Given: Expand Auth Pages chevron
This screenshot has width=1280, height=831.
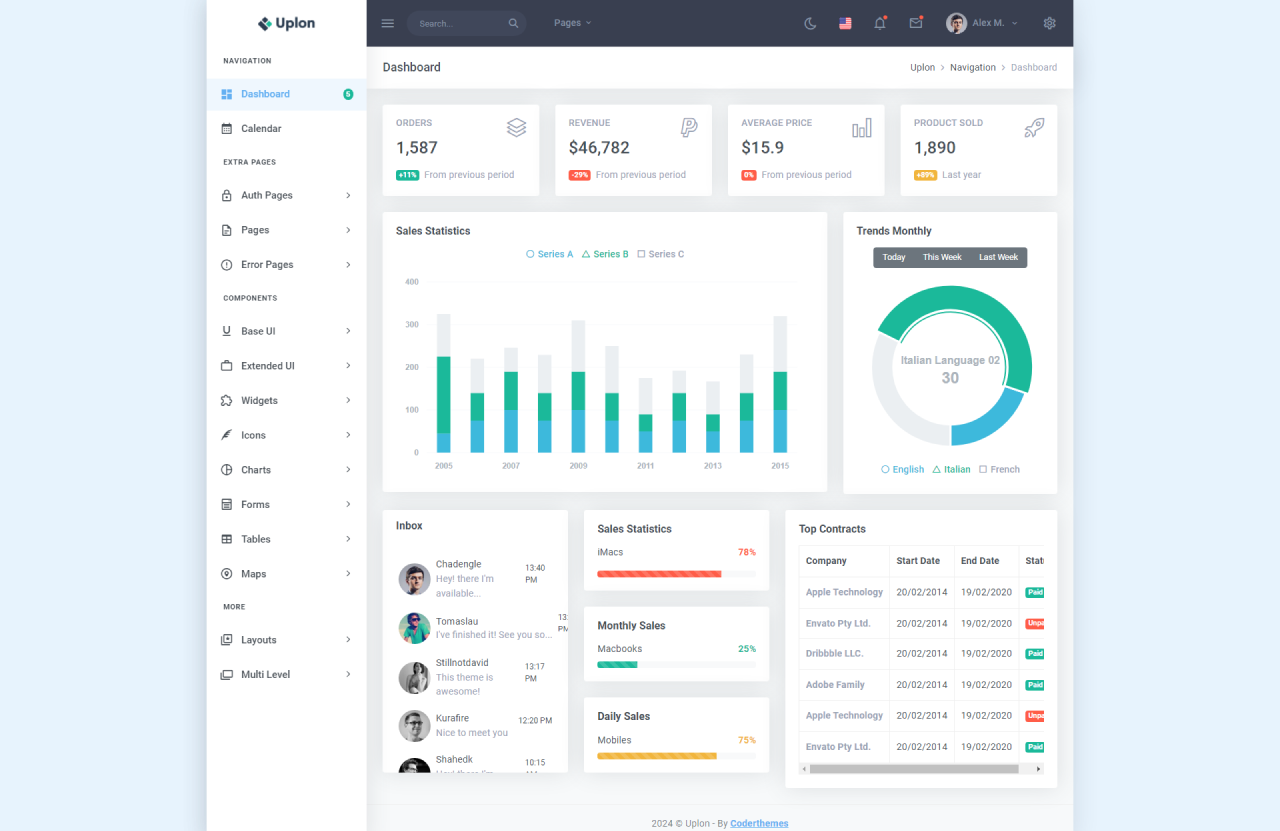Looking at the screenshot, I should [348, 196].
